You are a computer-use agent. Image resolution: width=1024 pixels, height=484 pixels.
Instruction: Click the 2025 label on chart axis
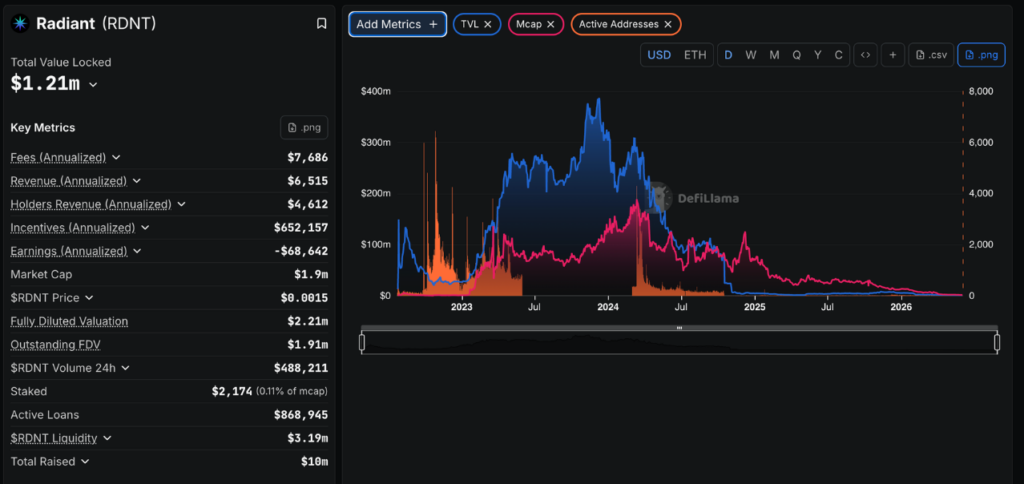point(755,307)
